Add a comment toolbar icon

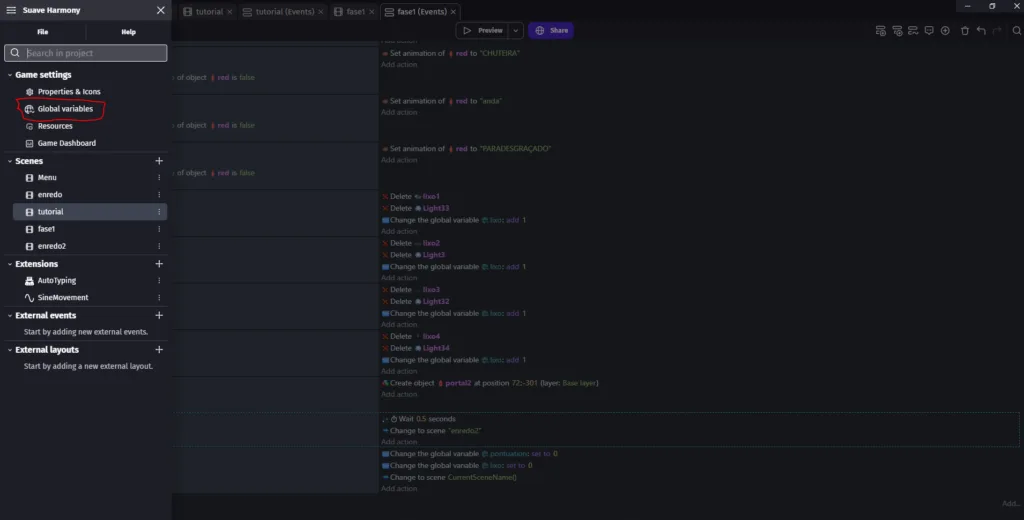[929, 31]
